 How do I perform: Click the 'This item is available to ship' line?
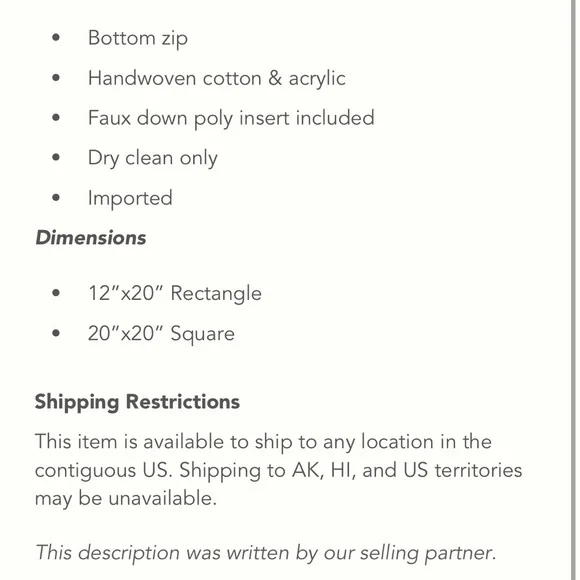[x=263, y=442]
